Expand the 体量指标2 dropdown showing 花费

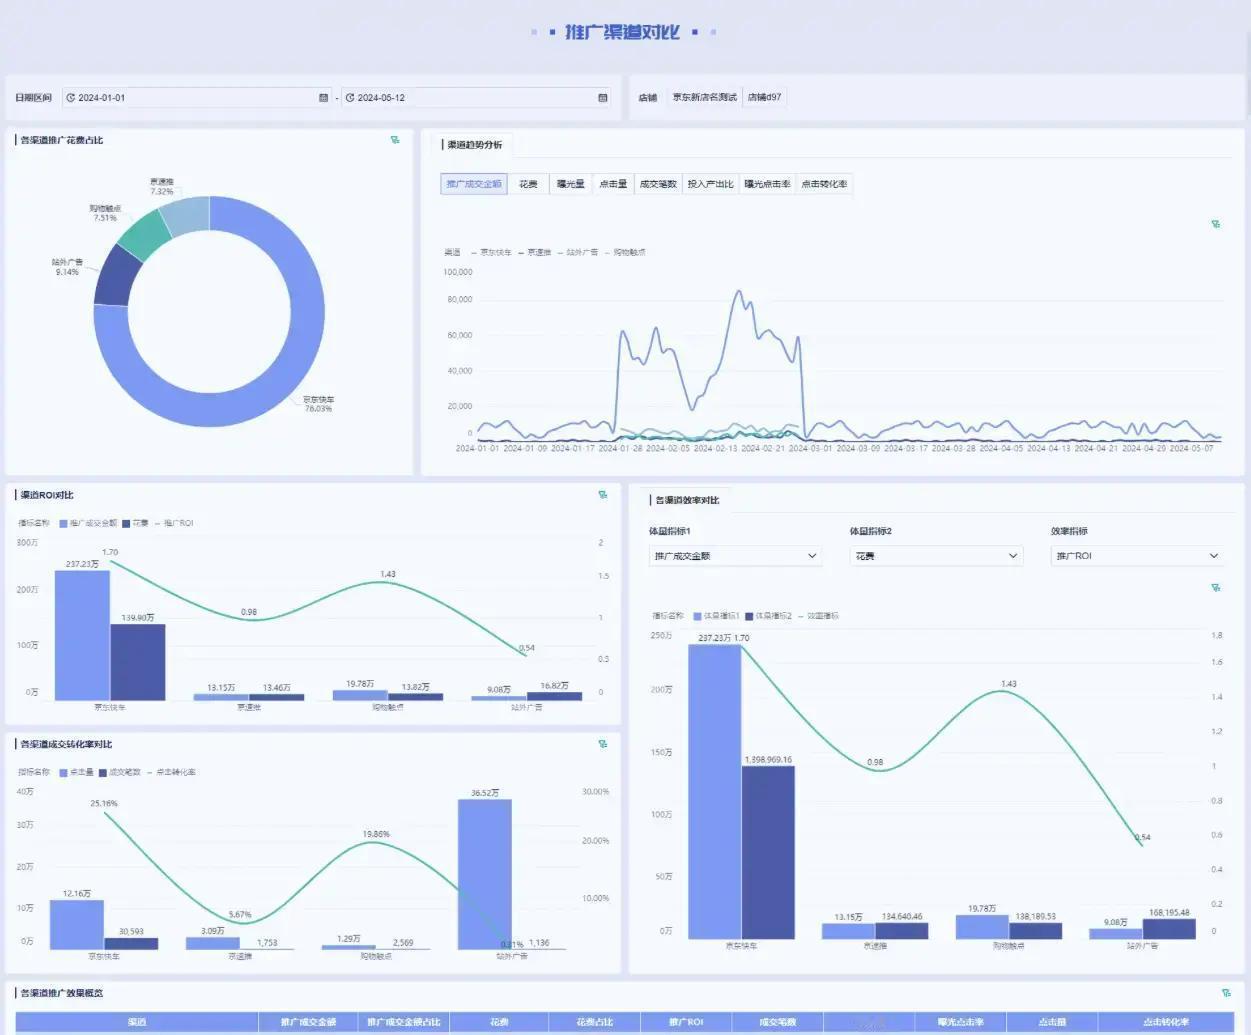(x=936, y=556)
